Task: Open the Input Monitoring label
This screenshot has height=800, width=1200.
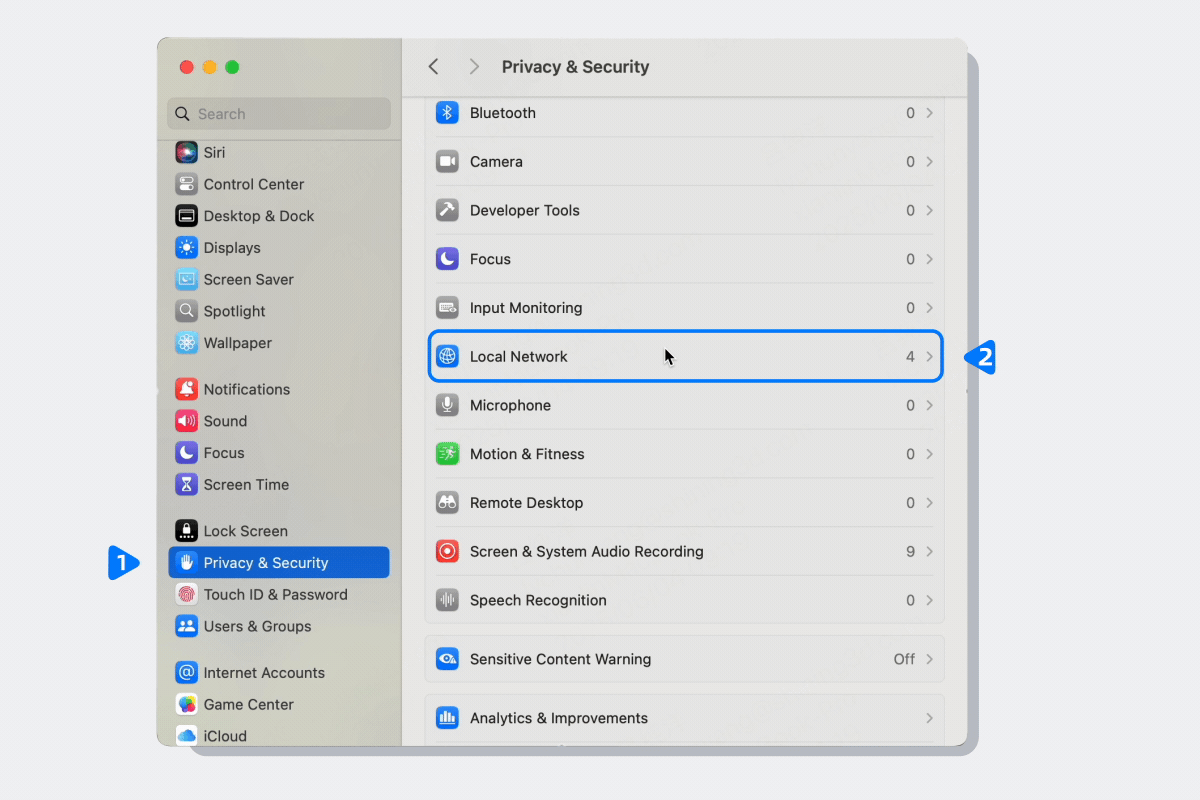Action: (x=526, y=308)
